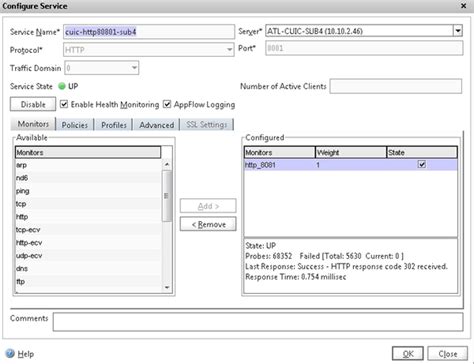Viewport: 474px width, 364px height.
Task: Toggle AppFlow Logging checkbox
Action: pyautogui.click(x=167, y=104)
